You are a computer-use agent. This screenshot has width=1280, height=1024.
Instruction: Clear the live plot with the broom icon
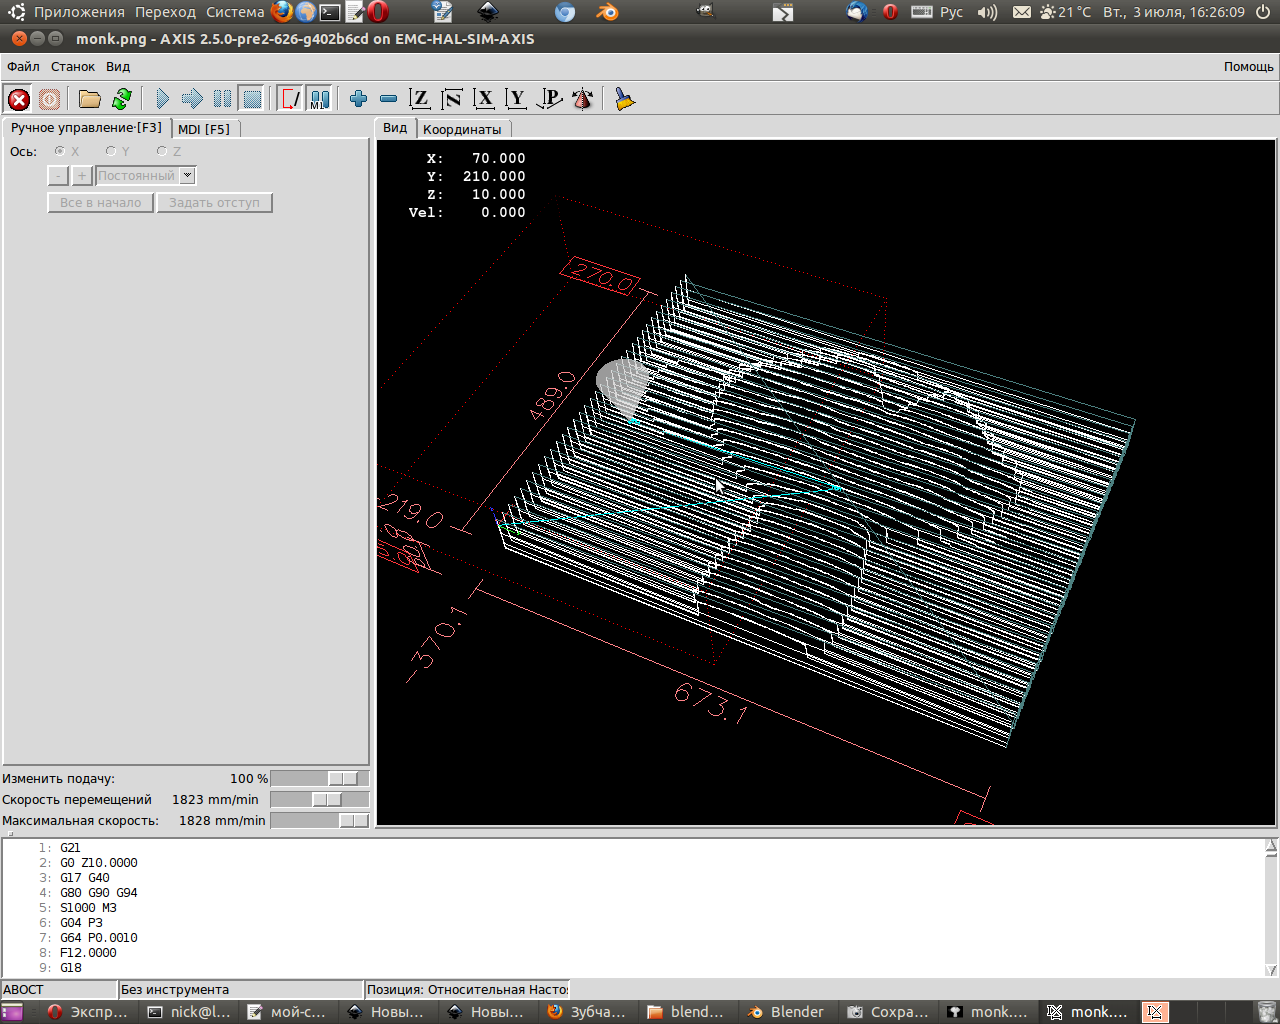pyautogui.click(x=625, y=99)
